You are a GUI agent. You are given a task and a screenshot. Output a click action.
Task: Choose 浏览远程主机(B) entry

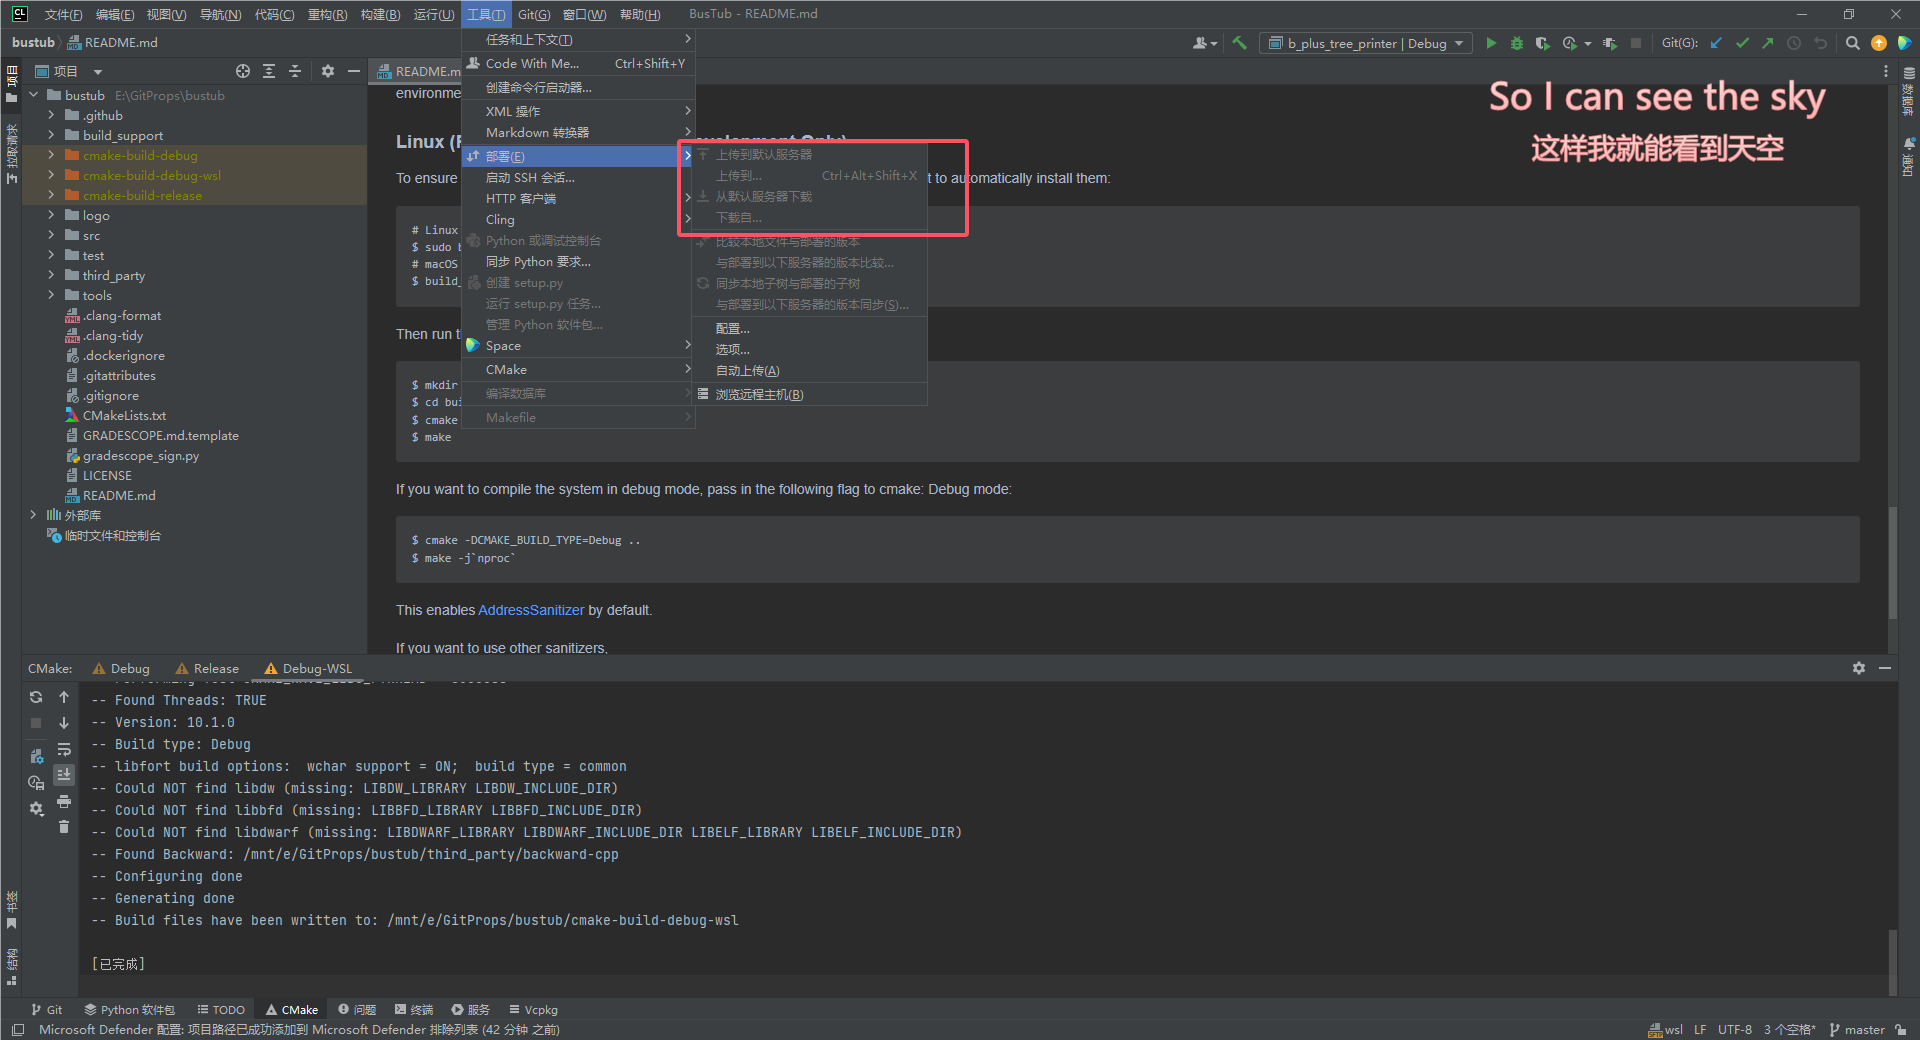point(810,395)
